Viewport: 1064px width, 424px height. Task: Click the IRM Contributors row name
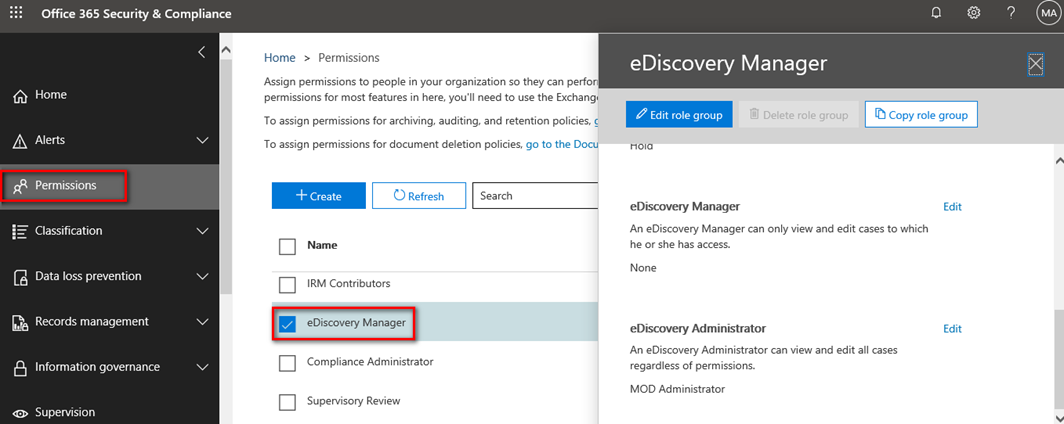(349, 284)
